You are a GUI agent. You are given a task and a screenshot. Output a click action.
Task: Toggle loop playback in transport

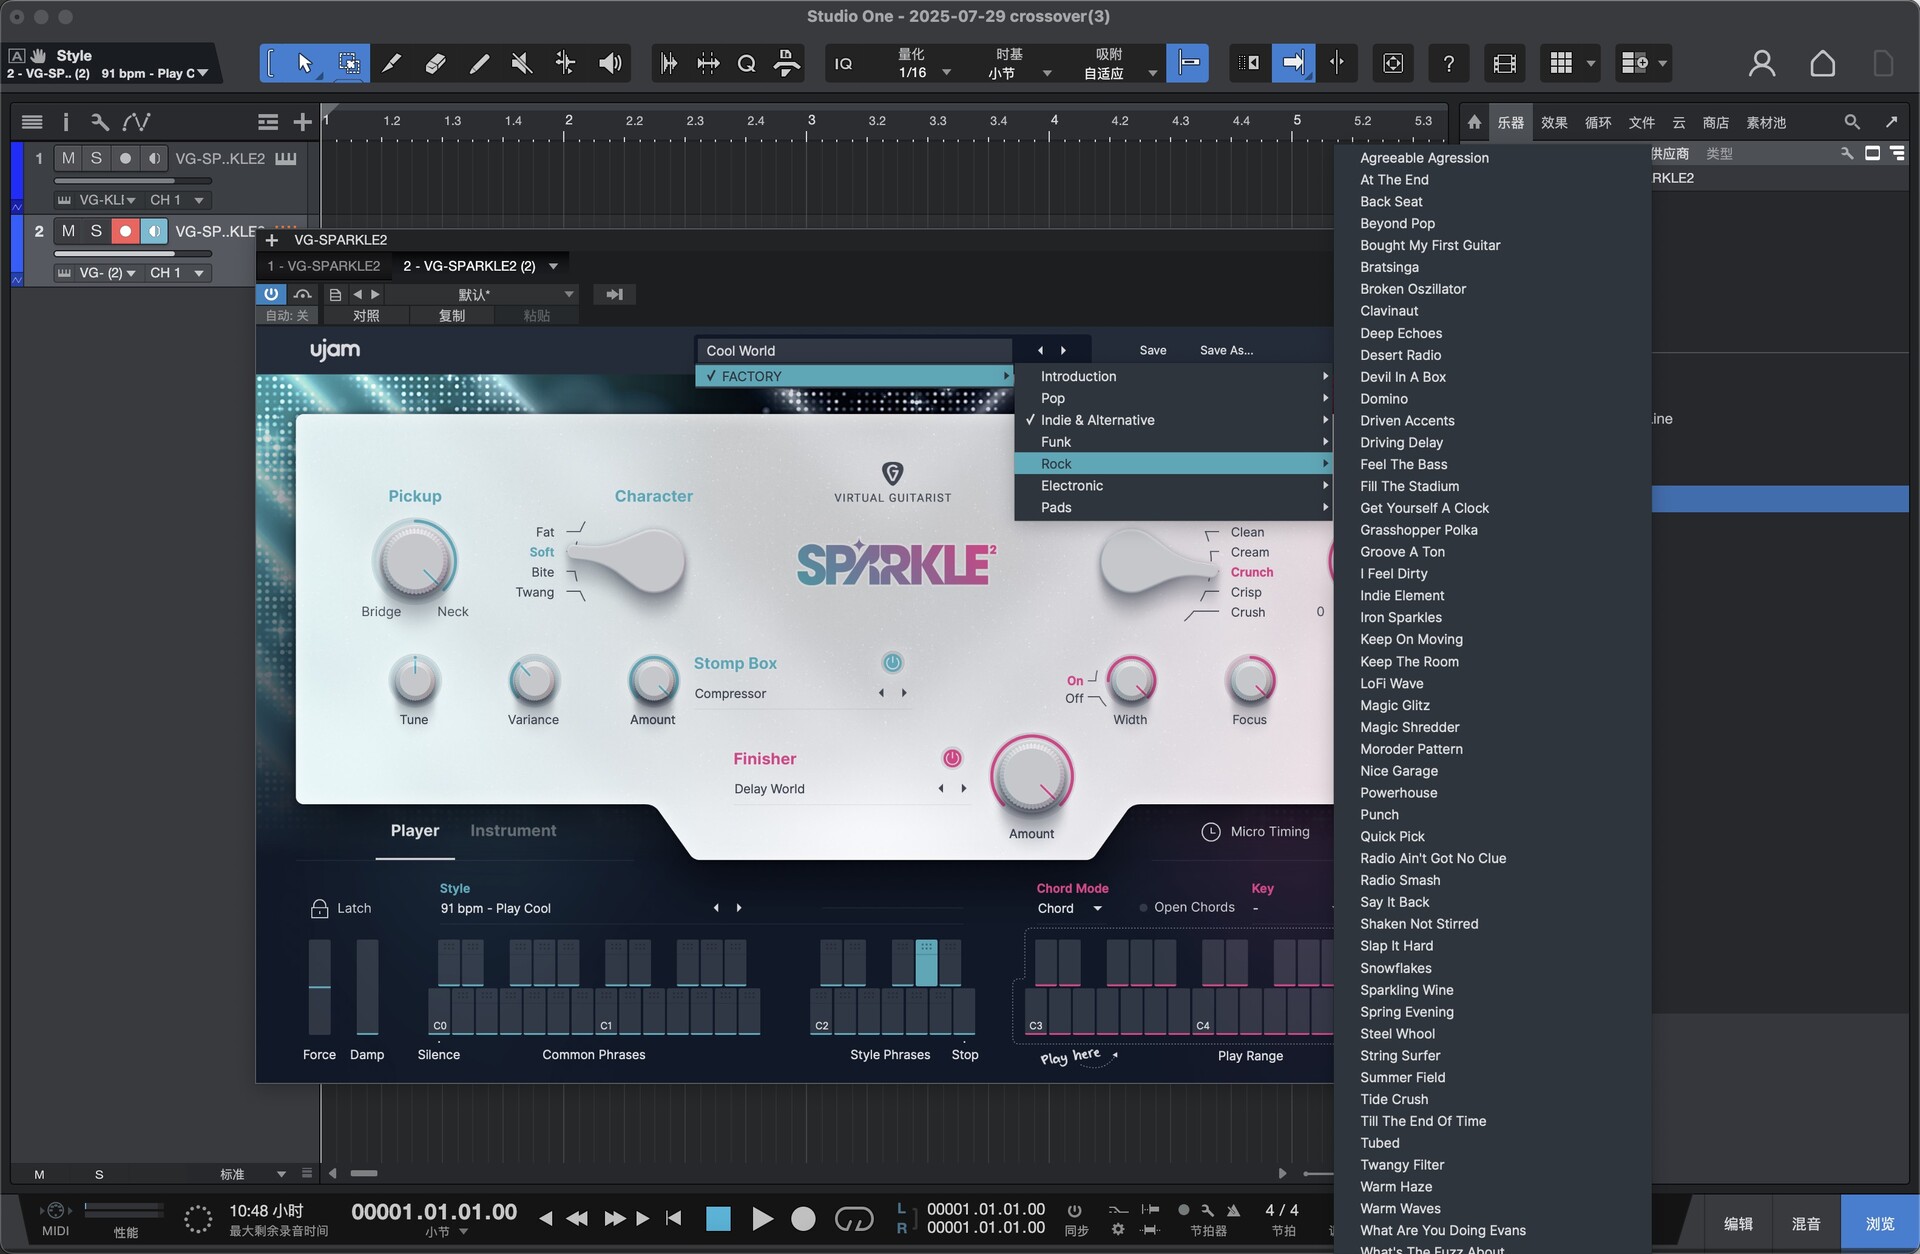pyautogui.click(x=853, y=1218)
